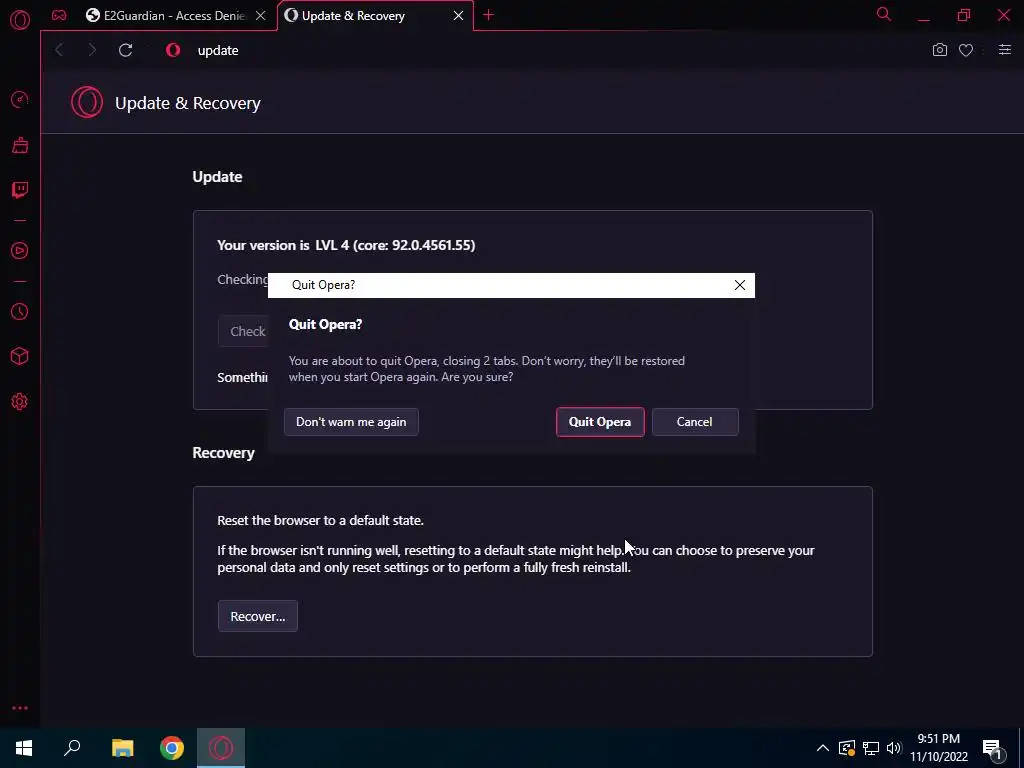The image size is (1024, 768).
Task: Close the Update & Recovery tab
Action: [x=458, y=16]
